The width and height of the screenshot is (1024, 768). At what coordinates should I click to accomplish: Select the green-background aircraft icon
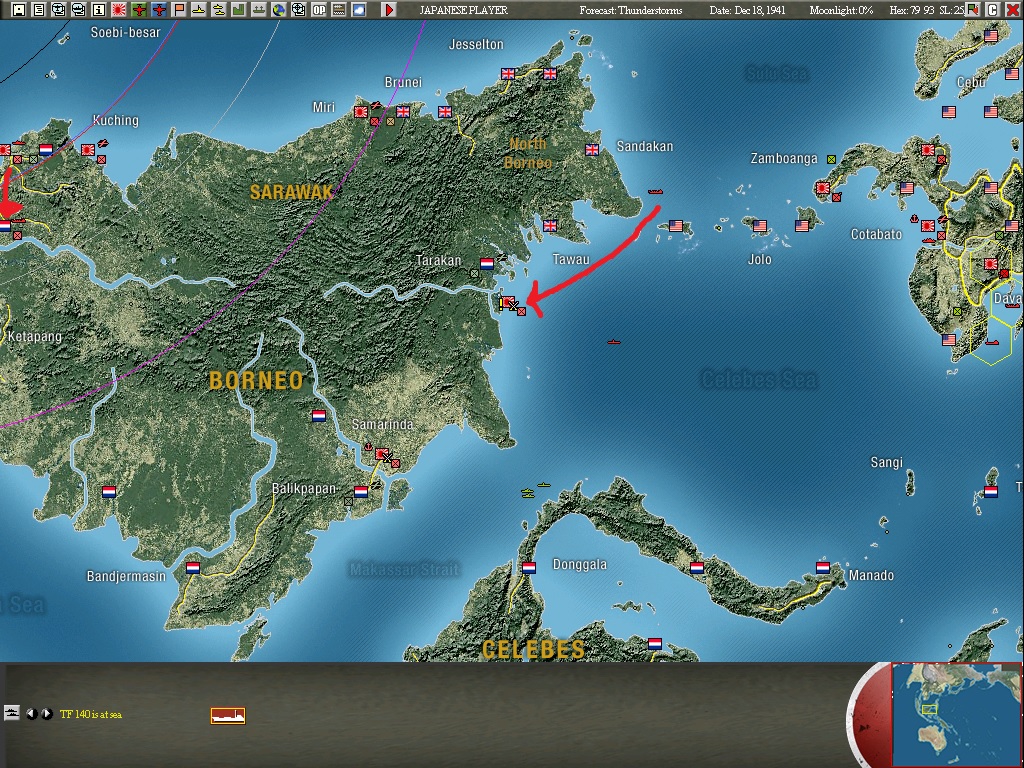[x=138, y=10]
